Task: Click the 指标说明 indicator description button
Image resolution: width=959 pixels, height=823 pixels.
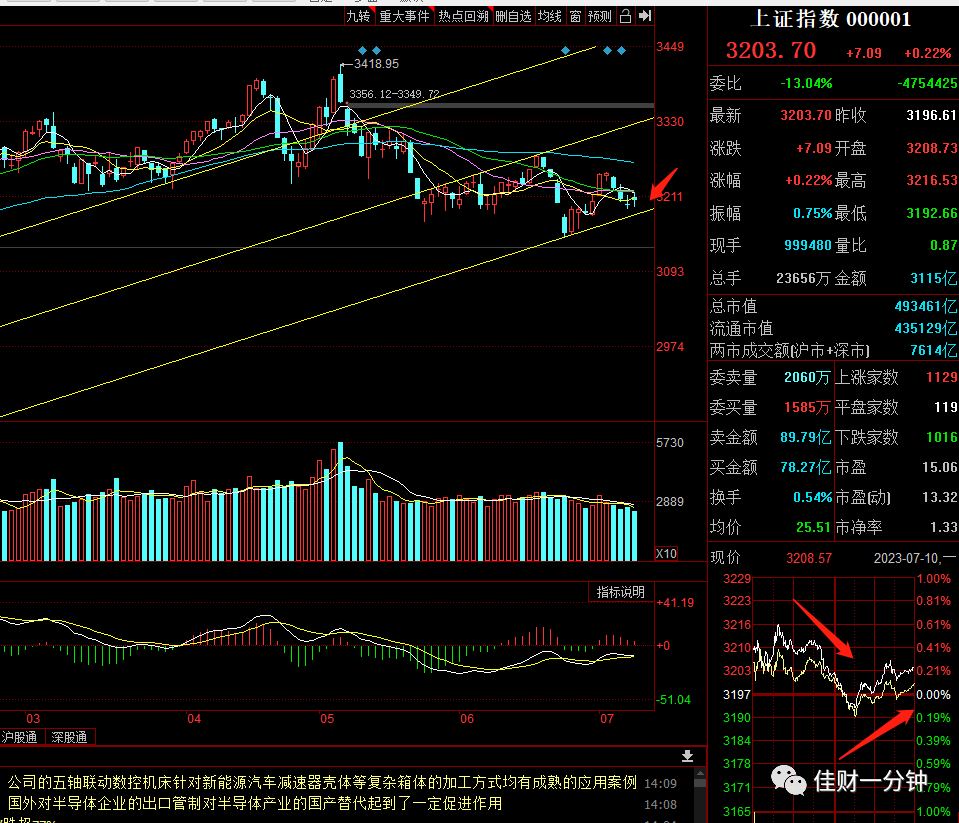Action: [x=621, y=592]
